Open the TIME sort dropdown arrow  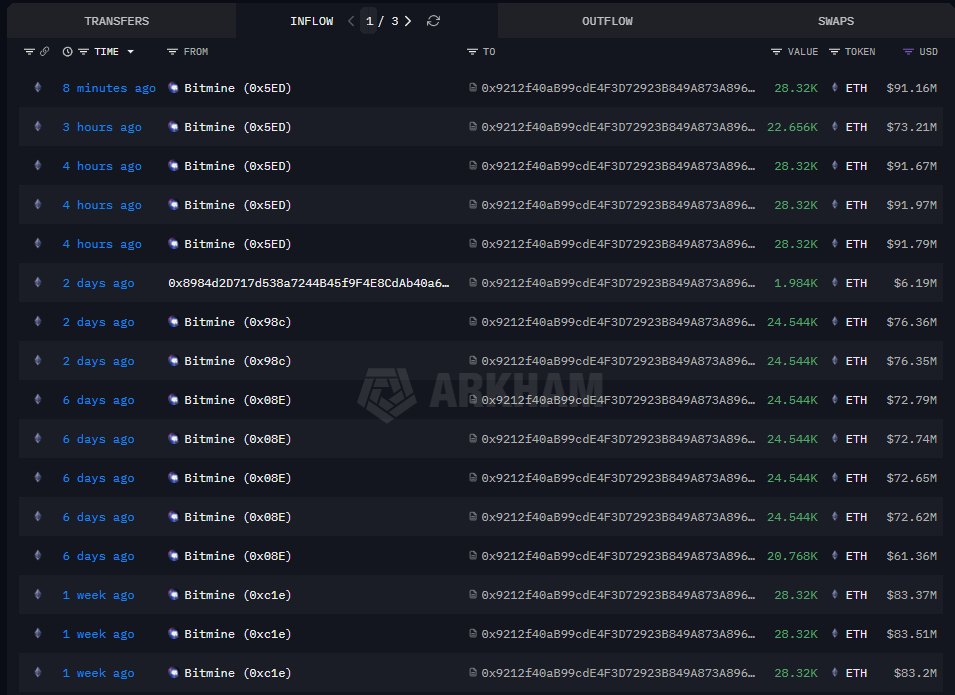click(130, 52)
